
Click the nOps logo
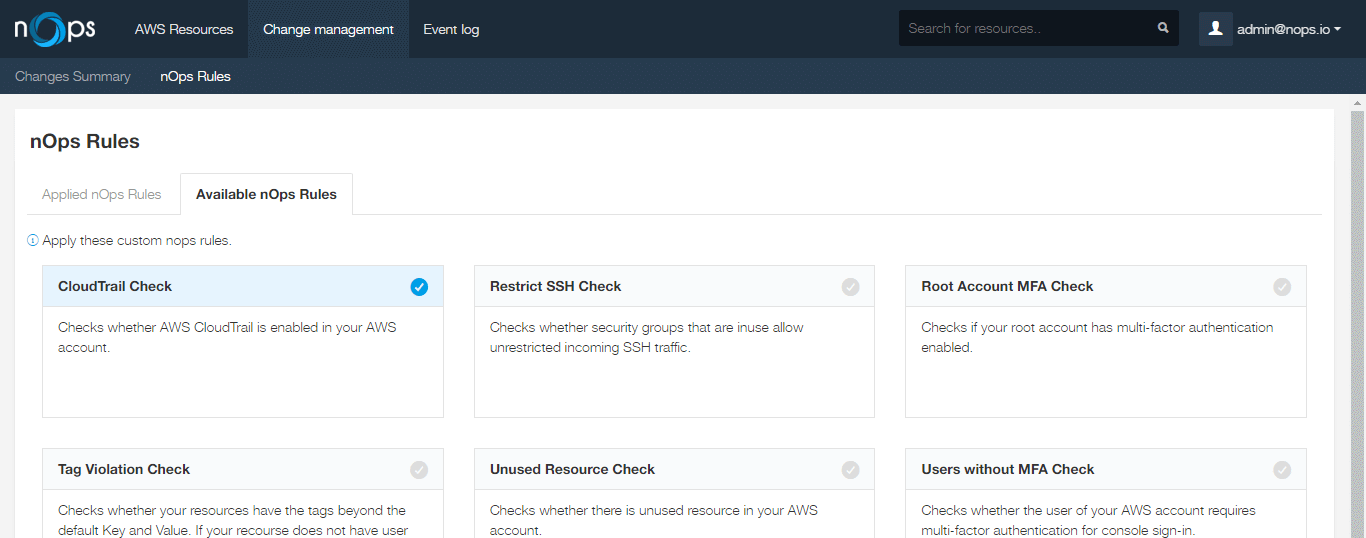(x=55, y=28)
